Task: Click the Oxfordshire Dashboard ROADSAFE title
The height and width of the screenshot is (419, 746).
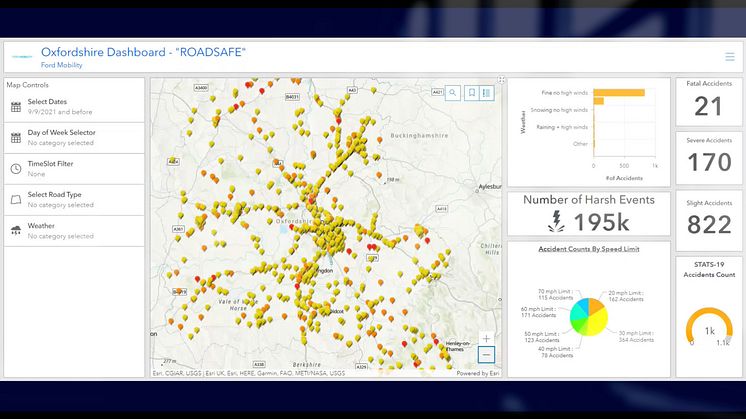Action: tap(143, 52)
